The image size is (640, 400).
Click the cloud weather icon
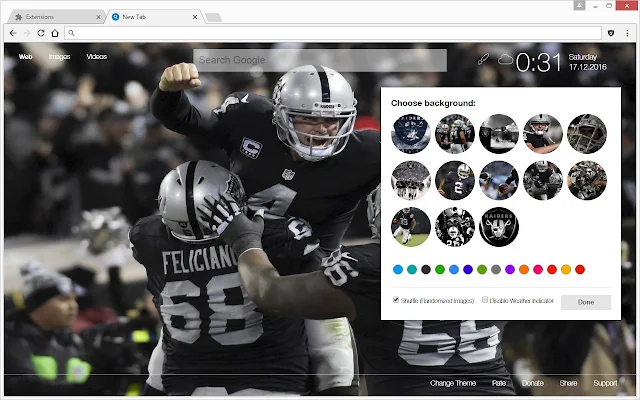click(x=505, y=60)
